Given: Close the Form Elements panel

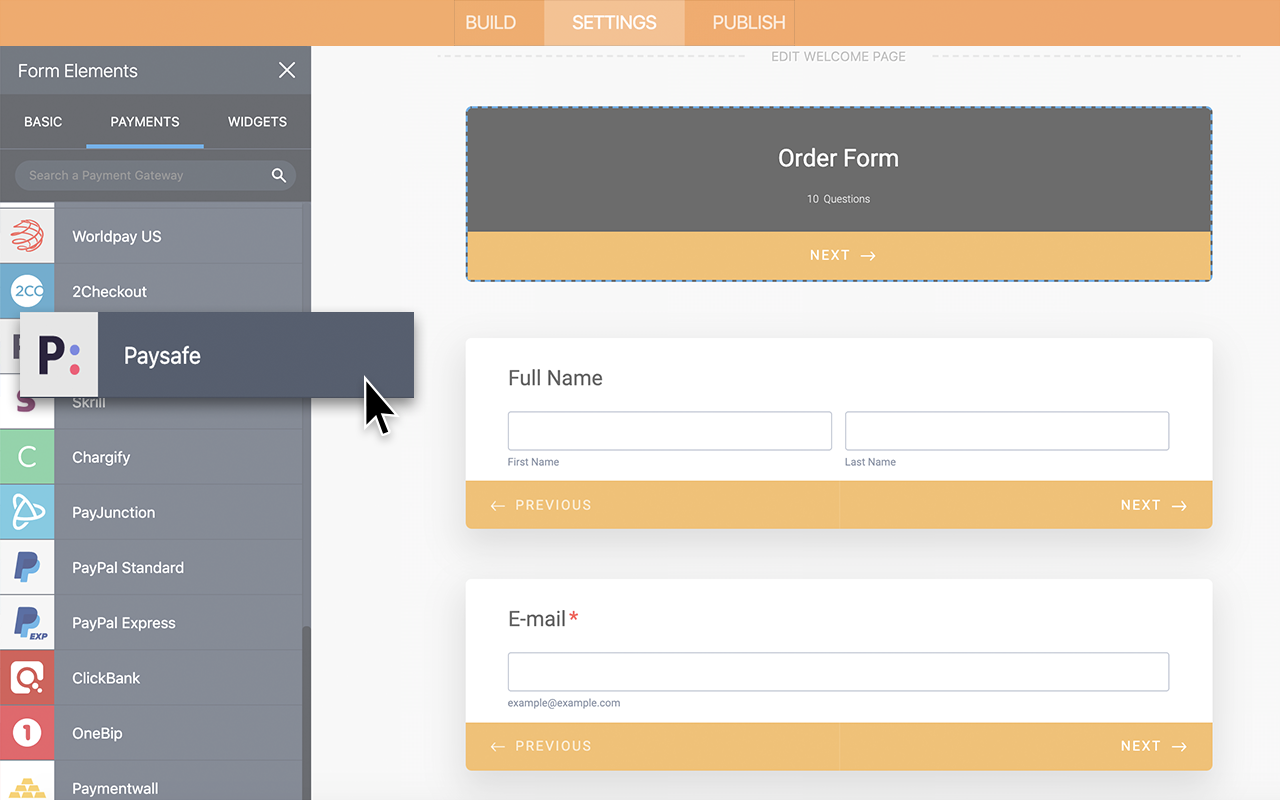Looking at the screenshot, I should coord(287,70).
